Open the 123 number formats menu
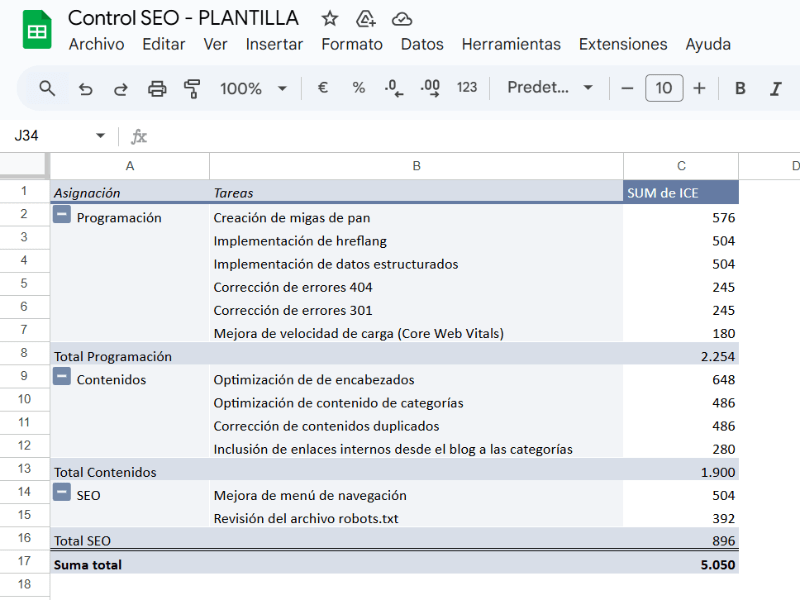Screen dimensions: 800x600 click(467, 88)
